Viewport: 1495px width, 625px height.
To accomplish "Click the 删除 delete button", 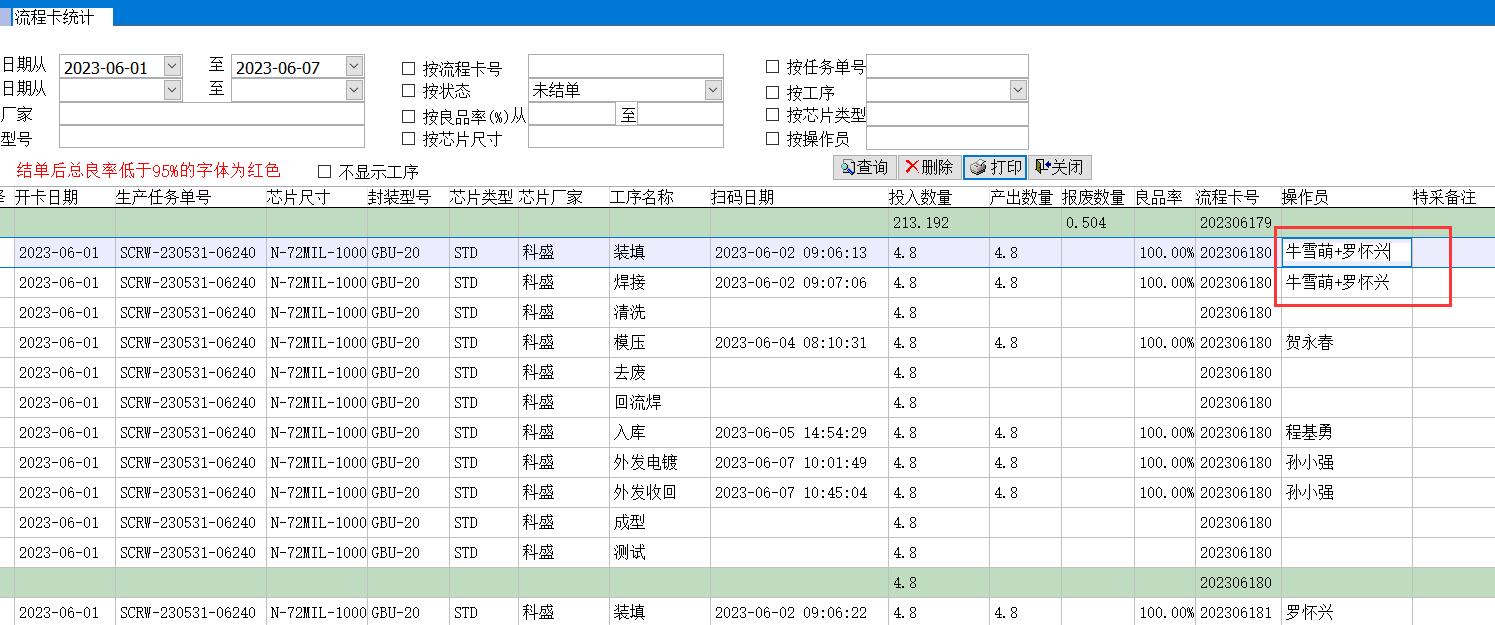I will [929, 167].
